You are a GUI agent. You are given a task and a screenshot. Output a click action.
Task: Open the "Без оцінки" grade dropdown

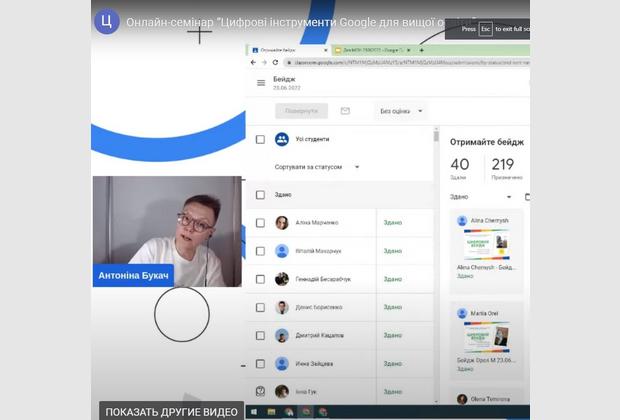click(x=402, y=111)
